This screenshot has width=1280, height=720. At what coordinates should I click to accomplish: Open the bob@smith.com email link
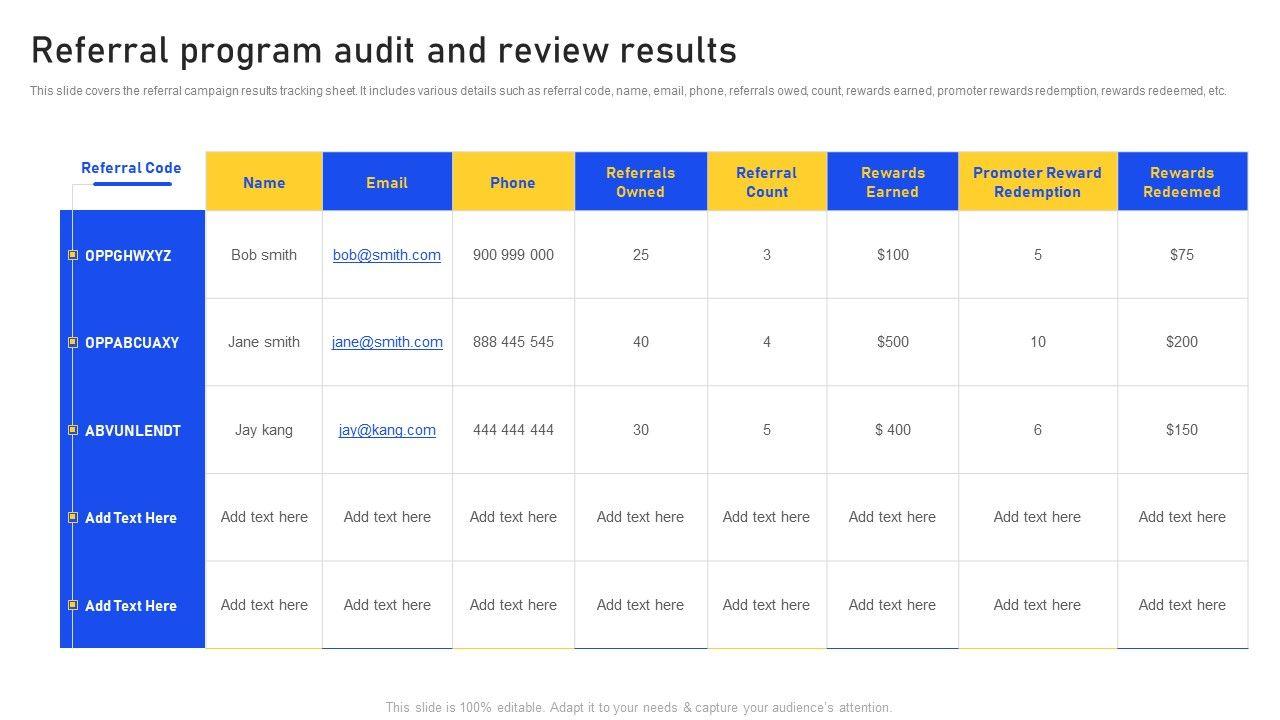coord(387,255)
